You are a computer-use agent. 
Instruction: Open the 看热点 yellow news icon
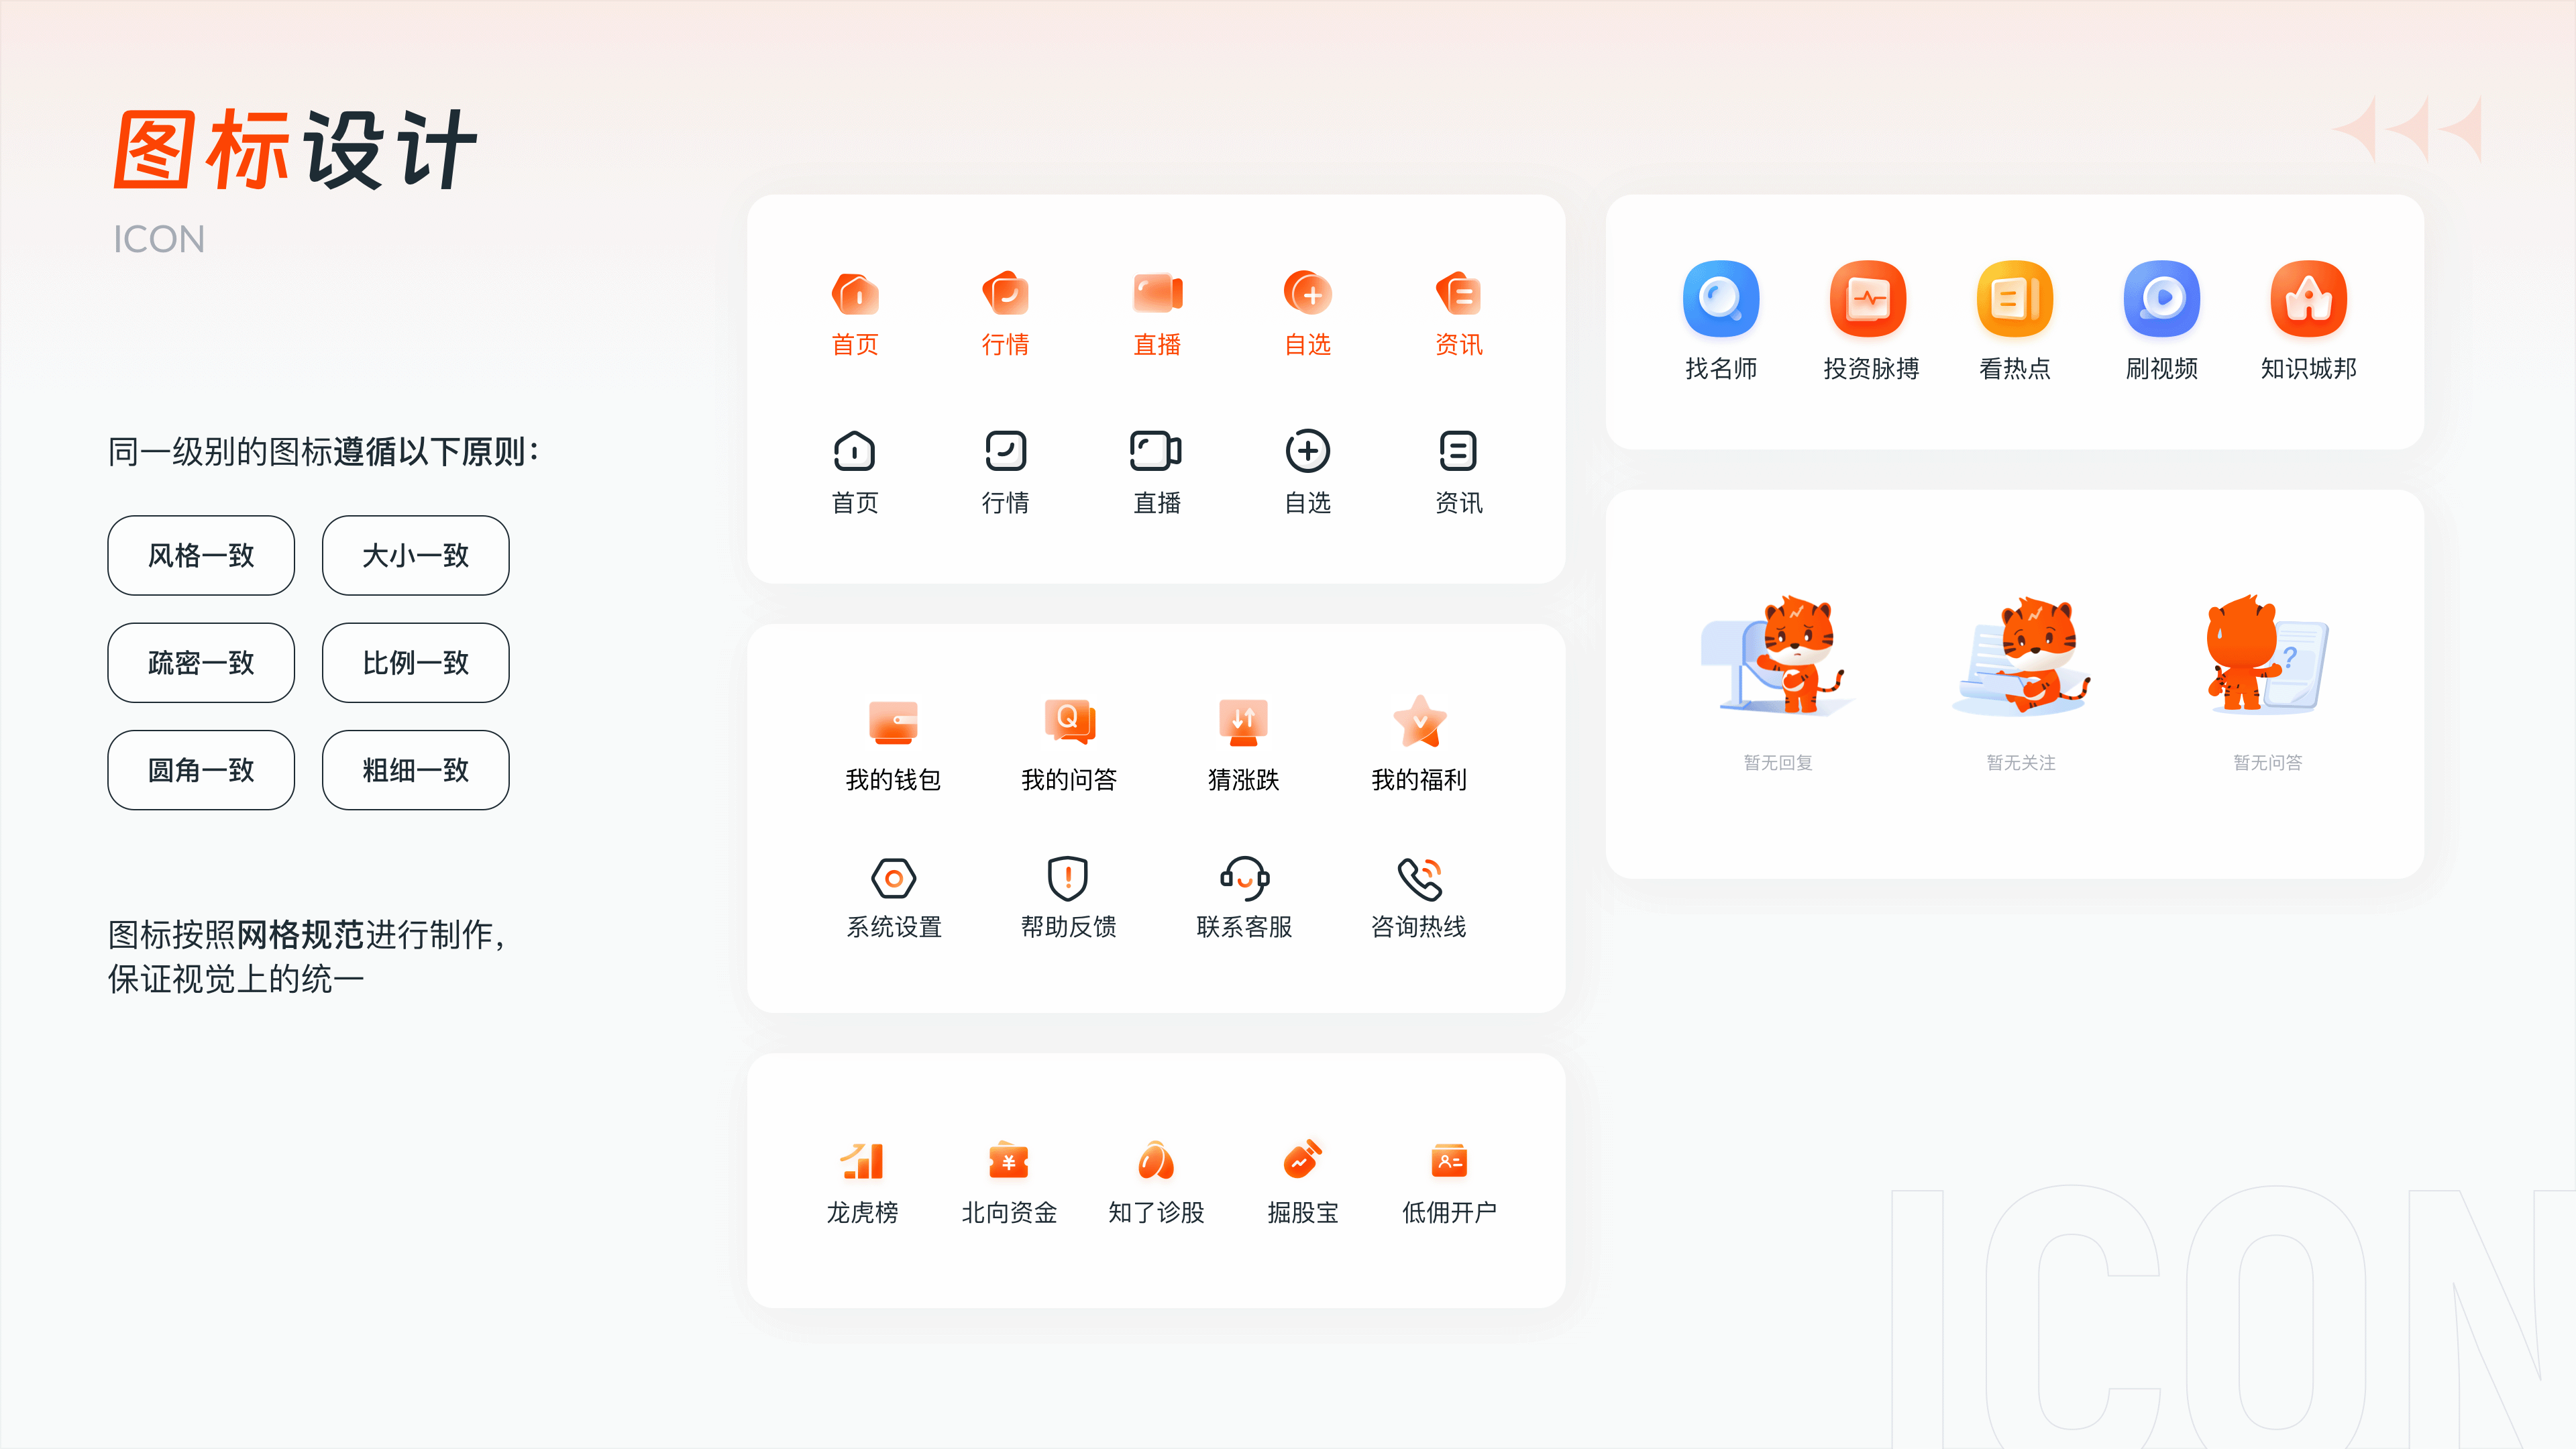pos(2014,299)
